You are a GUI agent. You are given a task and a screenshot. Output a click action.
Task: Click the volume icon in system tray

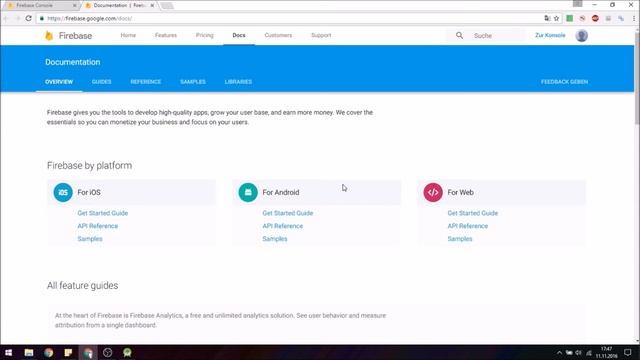578,353
